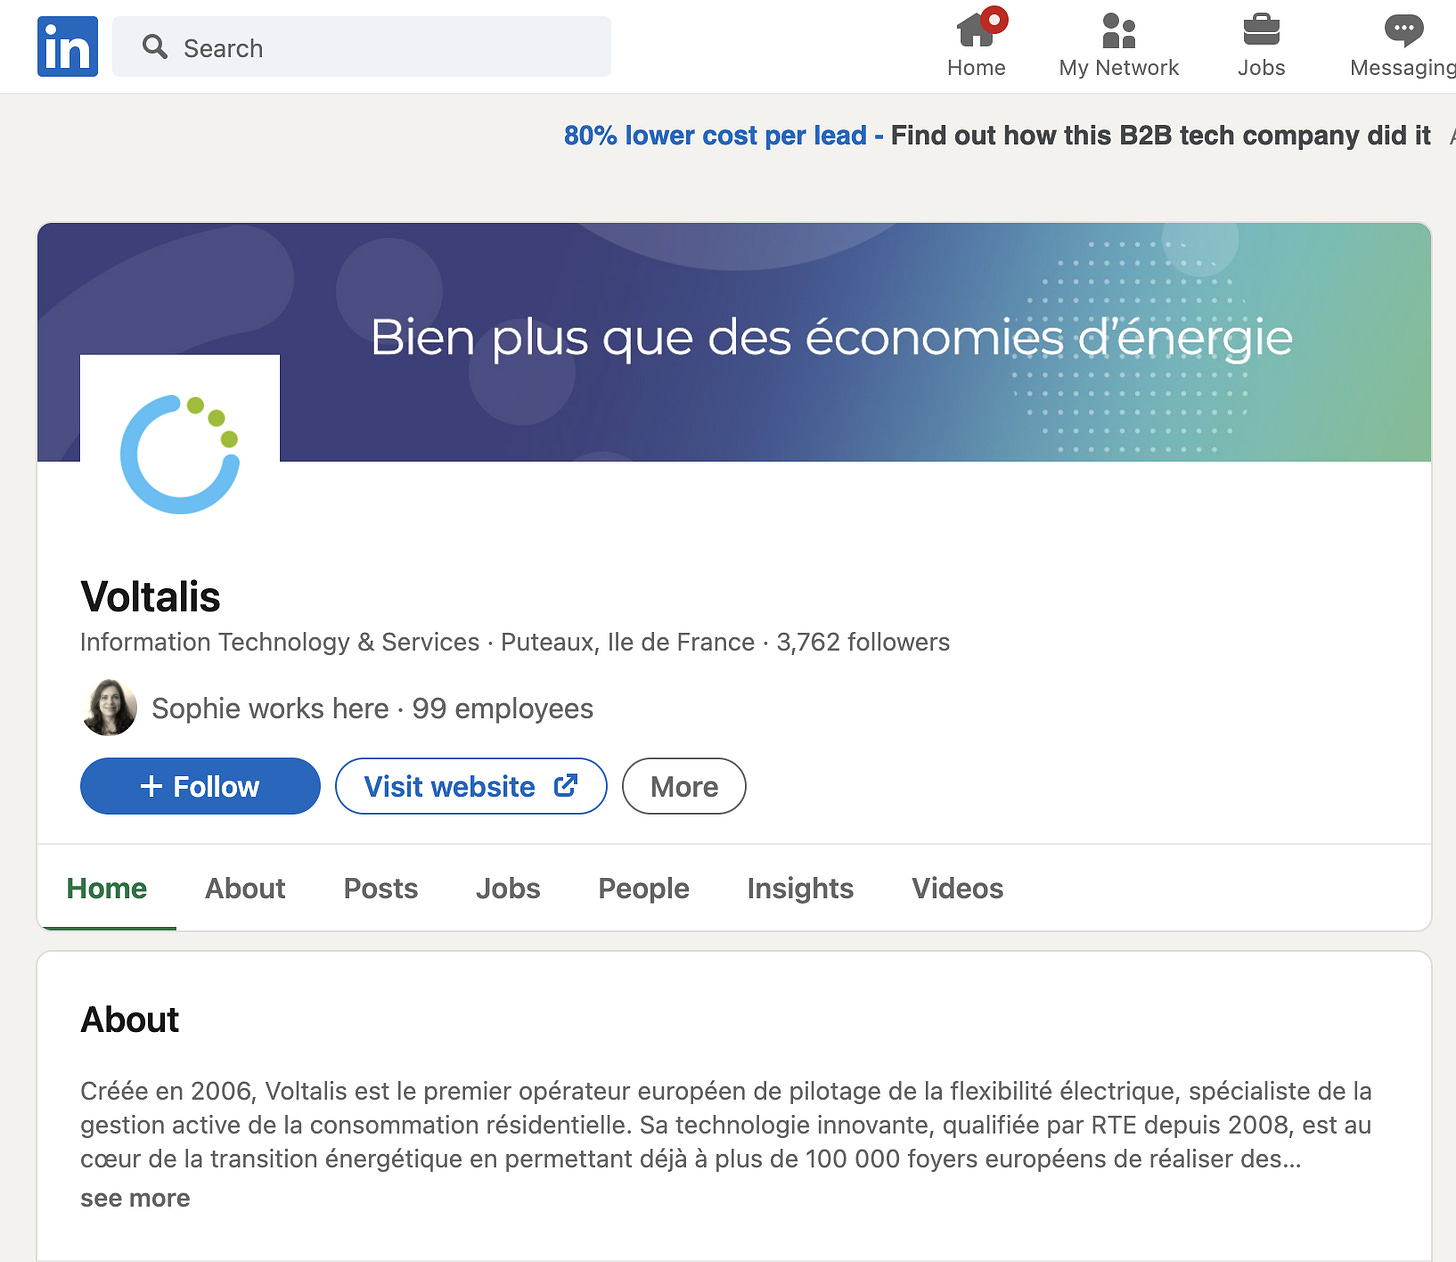Switch to the Insights tab
This screenshot has width=1456, height=1262.
[x=800, y=888]
